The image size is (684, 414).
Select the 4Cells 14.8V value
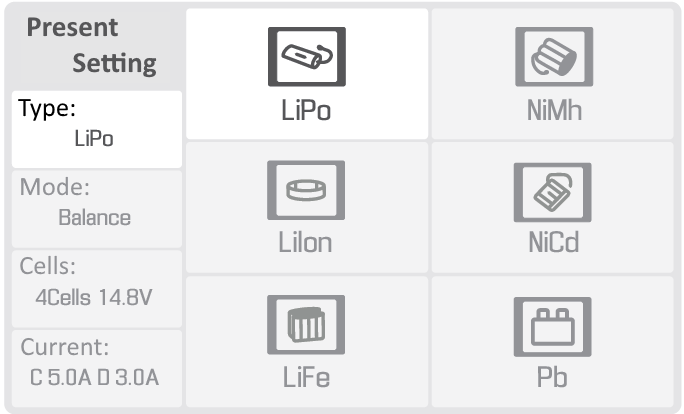tap(94, 298)
